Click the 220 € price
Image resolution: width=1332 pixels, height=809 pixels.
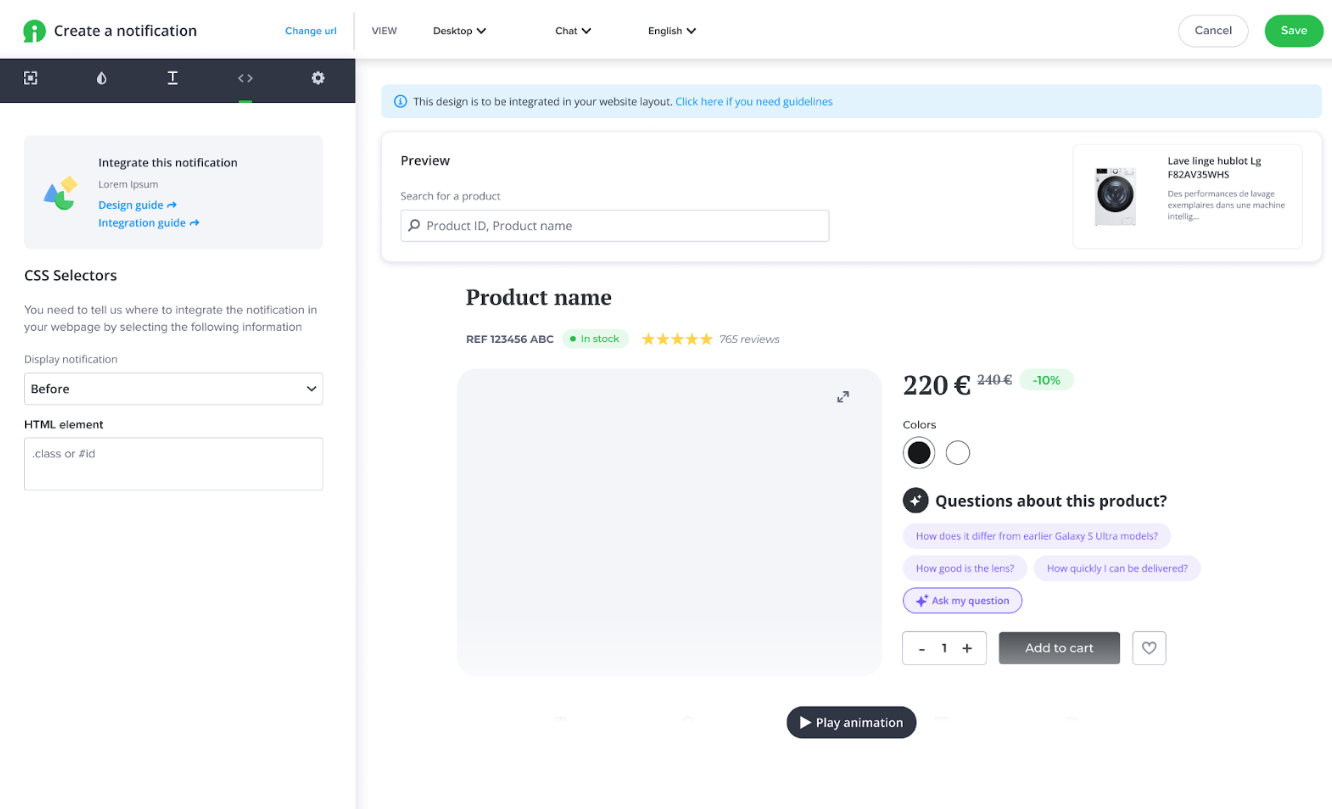(937, 385)
